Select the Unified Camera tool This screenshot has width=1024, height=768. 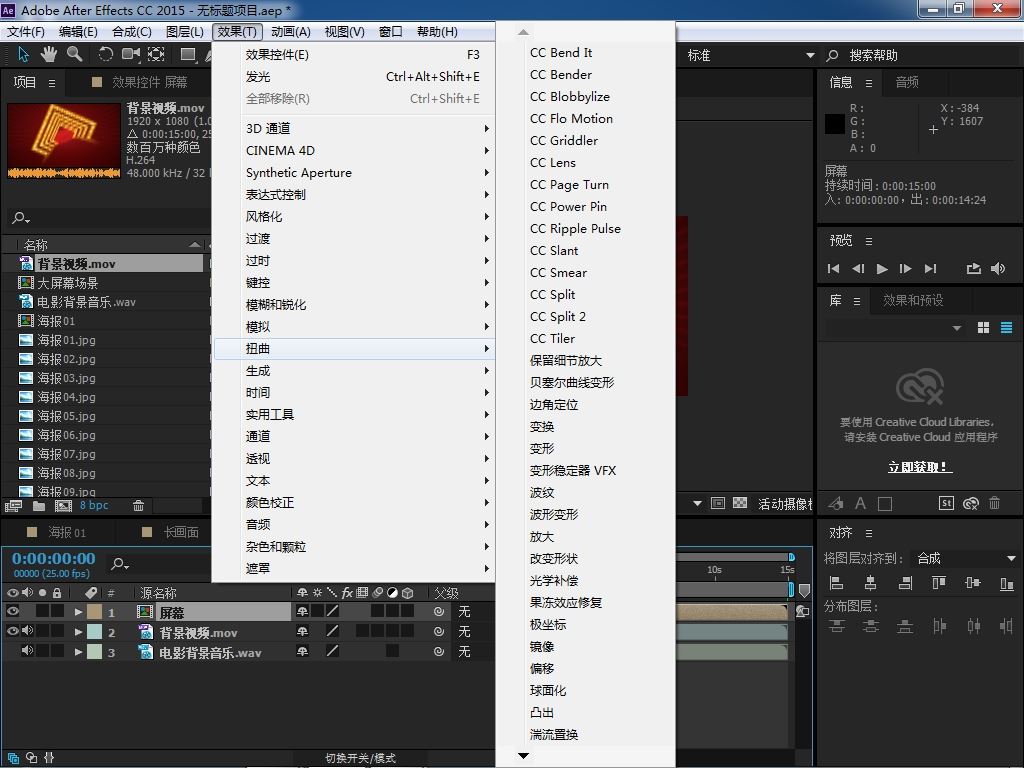coord(131,54)
